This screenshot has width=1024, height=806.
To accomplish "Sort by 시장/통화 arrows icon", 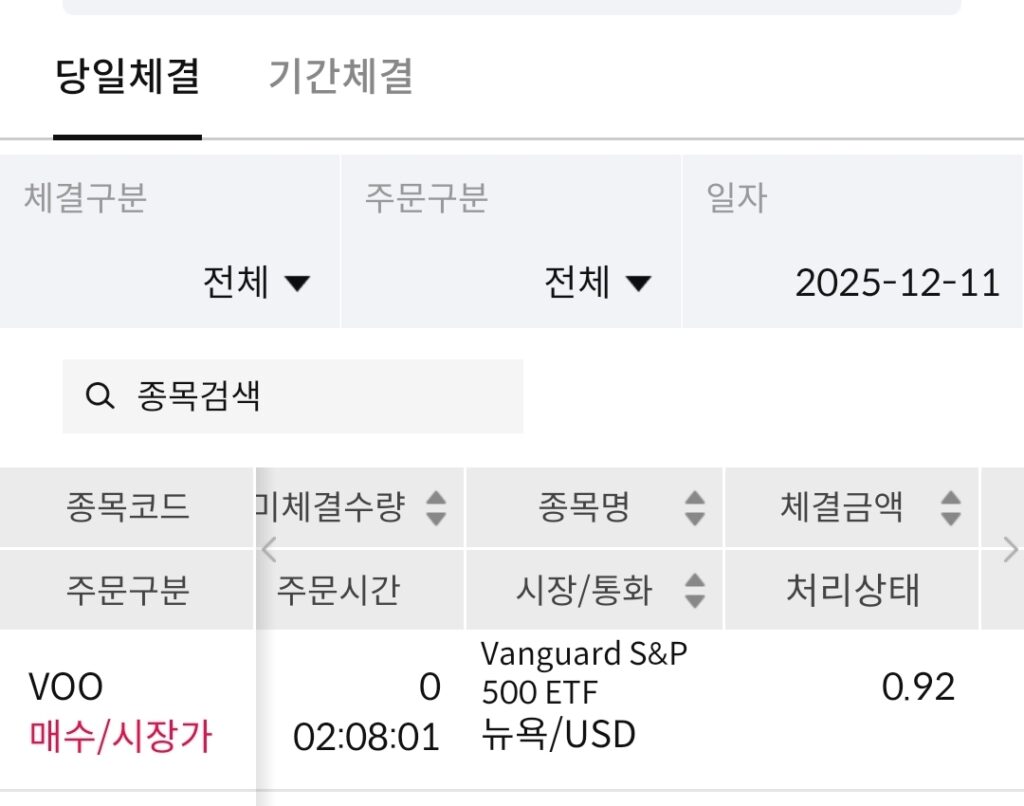I will pos(694,590).
